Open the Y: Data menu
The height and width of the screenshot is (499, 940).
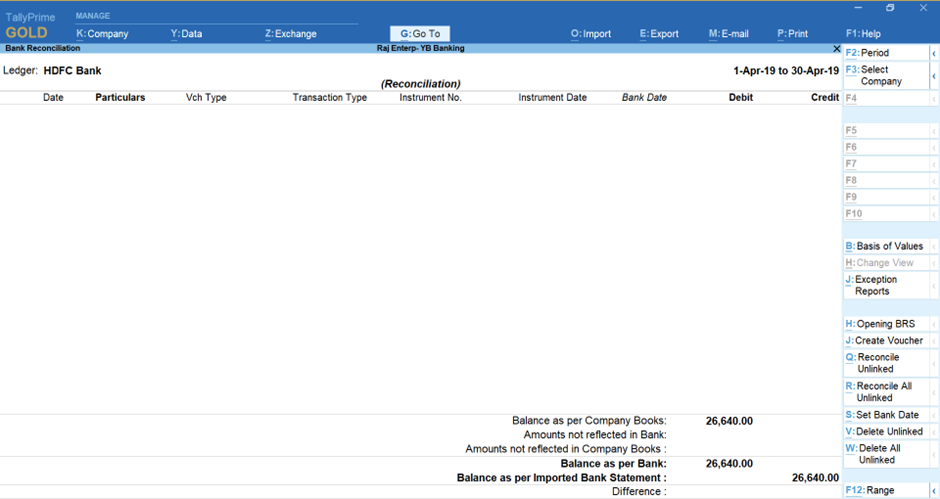[x=186, y=34]
